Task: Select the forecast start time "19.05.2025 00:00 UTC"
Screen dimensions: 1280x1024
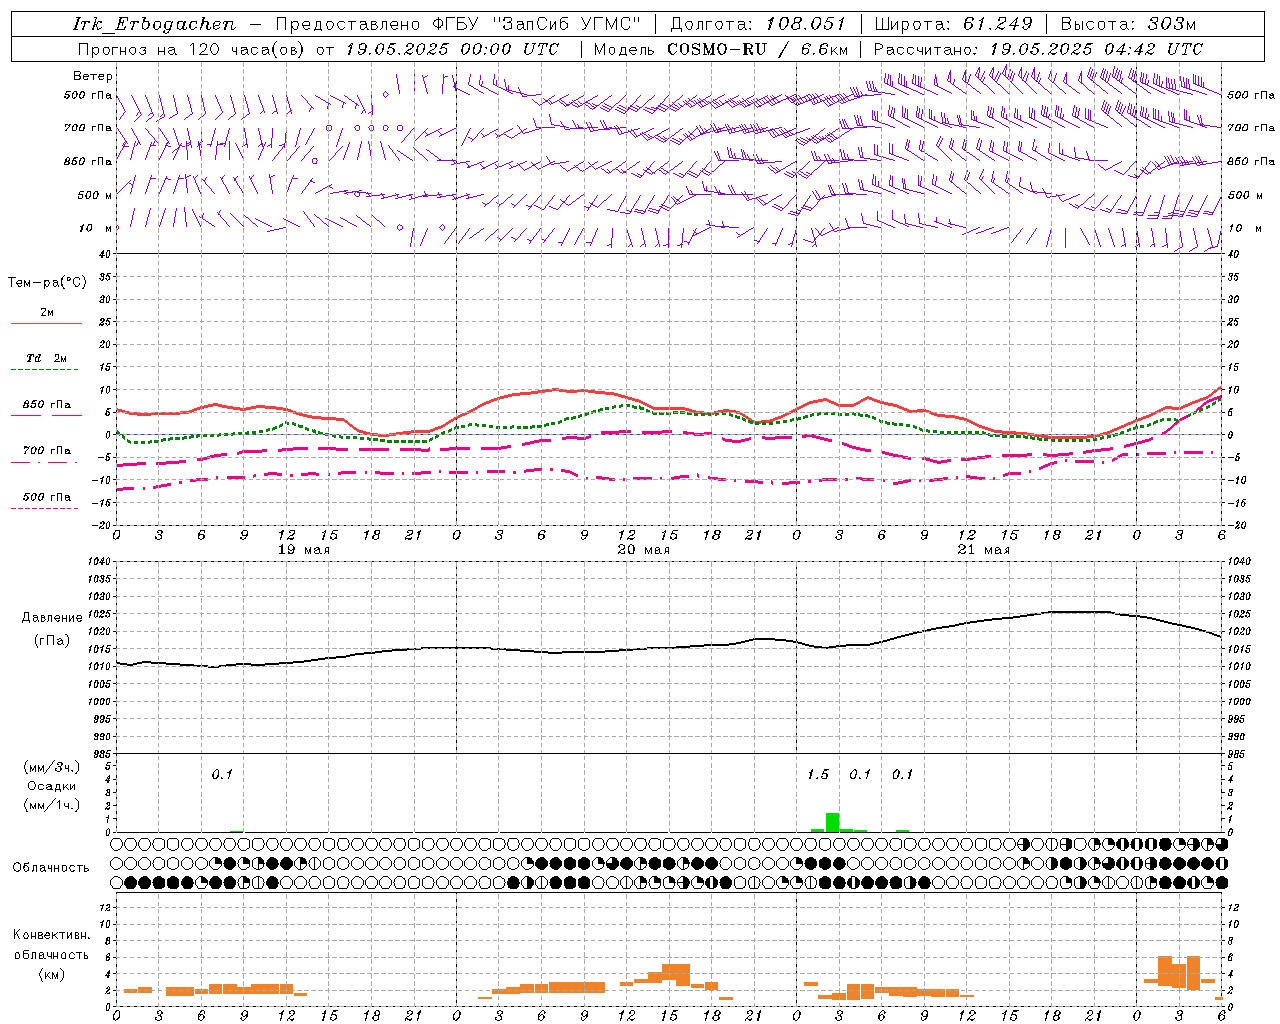Action: (452, 49)
